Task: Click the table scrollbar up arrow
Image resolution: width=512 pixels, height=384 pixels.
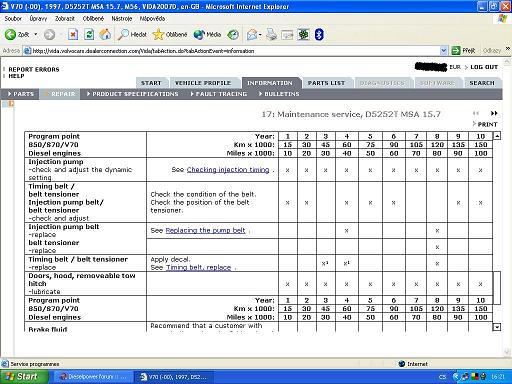Action: click(x=497, y=136)
